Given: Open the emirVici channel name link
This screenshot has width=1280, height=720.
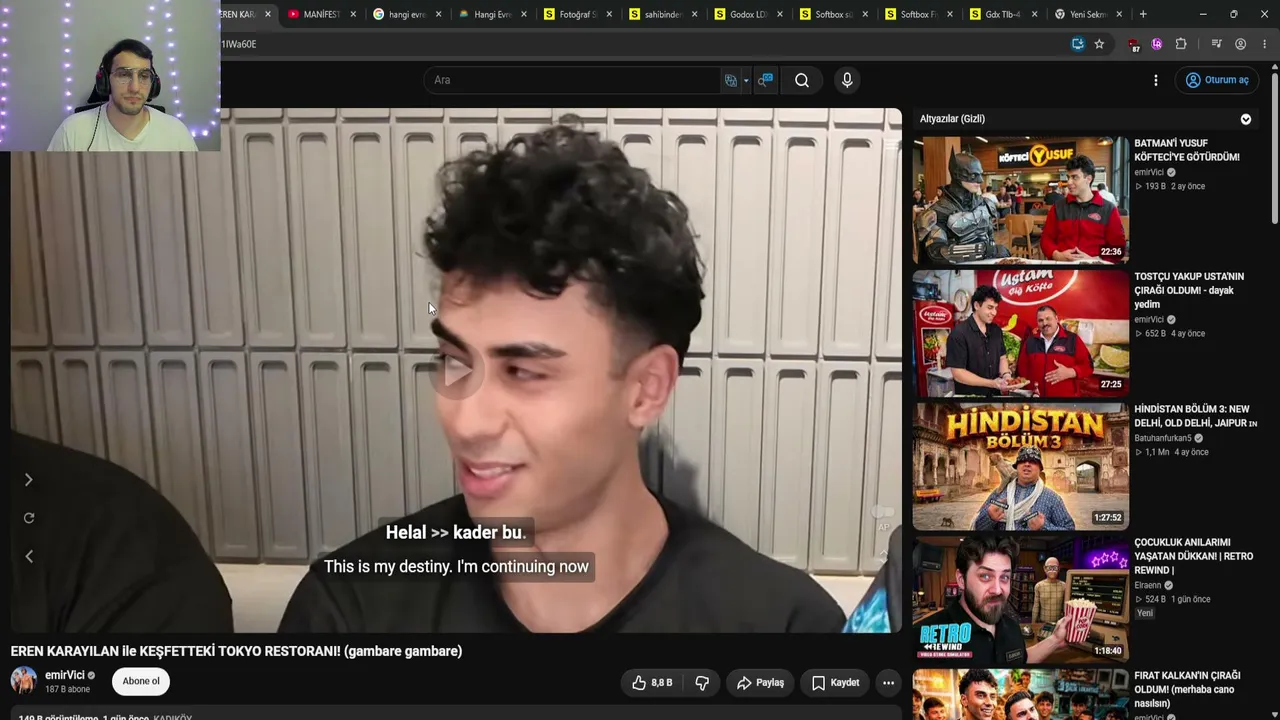Looking at the screenshot, I should (x=65, y=675).
